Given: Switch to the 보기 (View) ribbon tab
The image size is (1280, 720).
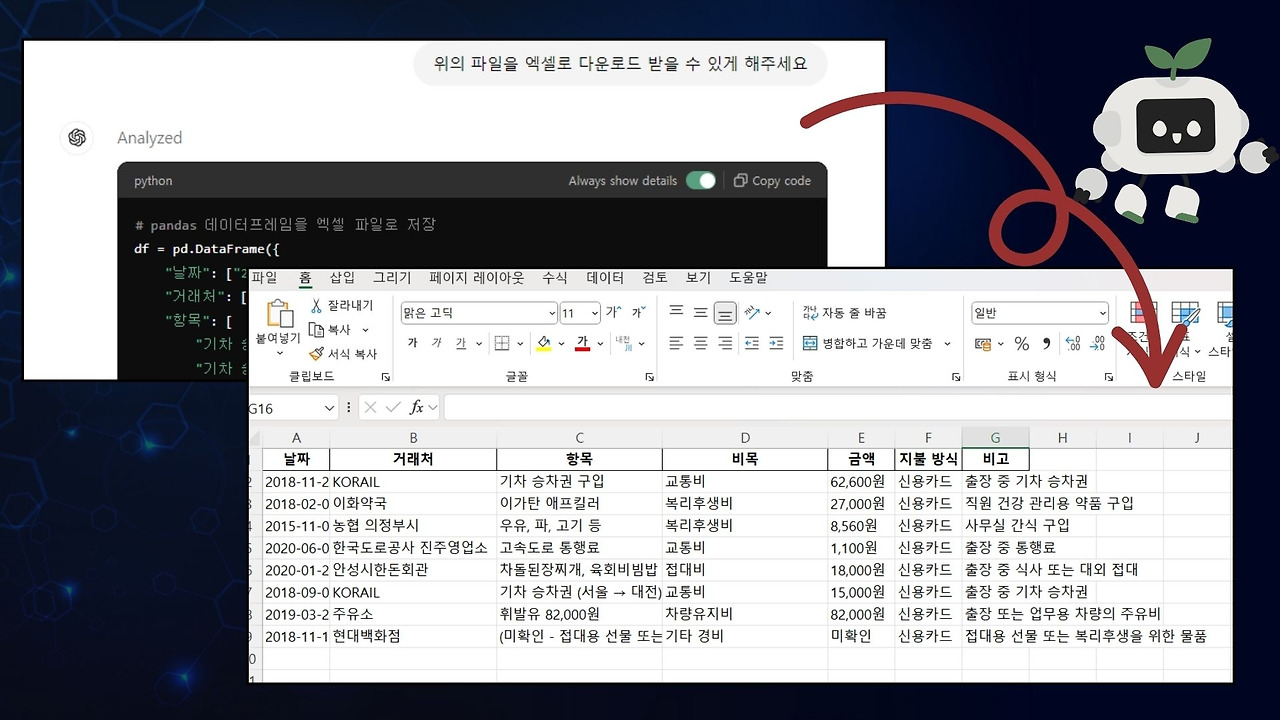Looking at the screenshot, I should [x=699, y=278].
